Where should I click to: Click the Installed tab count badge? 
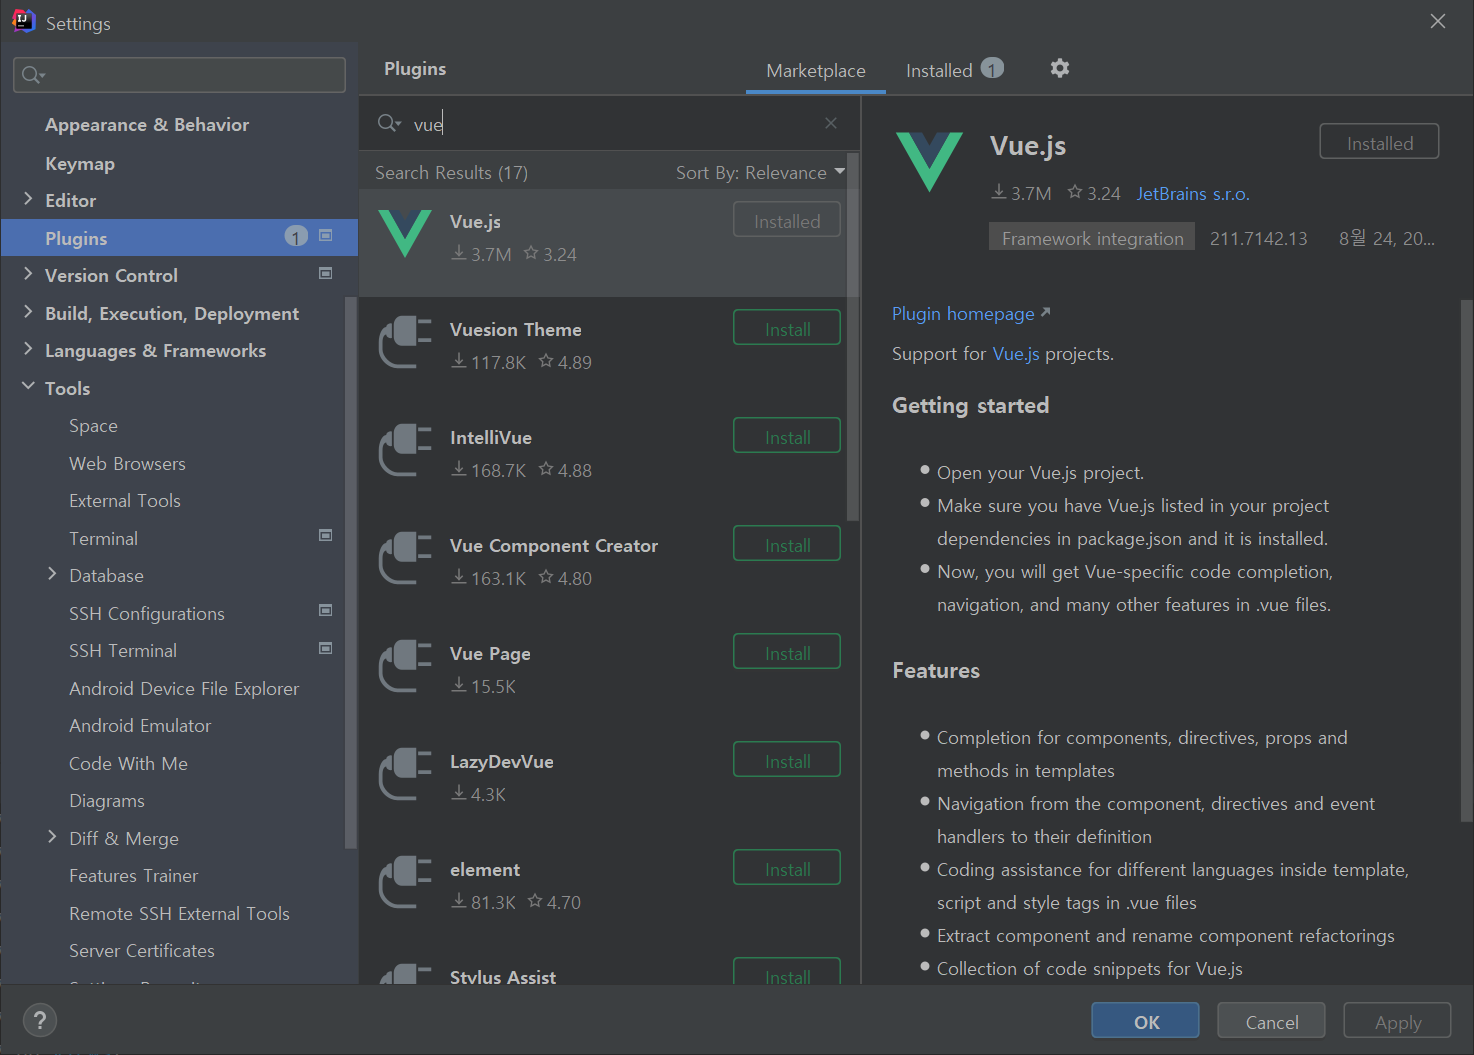(x=992, y=68)
